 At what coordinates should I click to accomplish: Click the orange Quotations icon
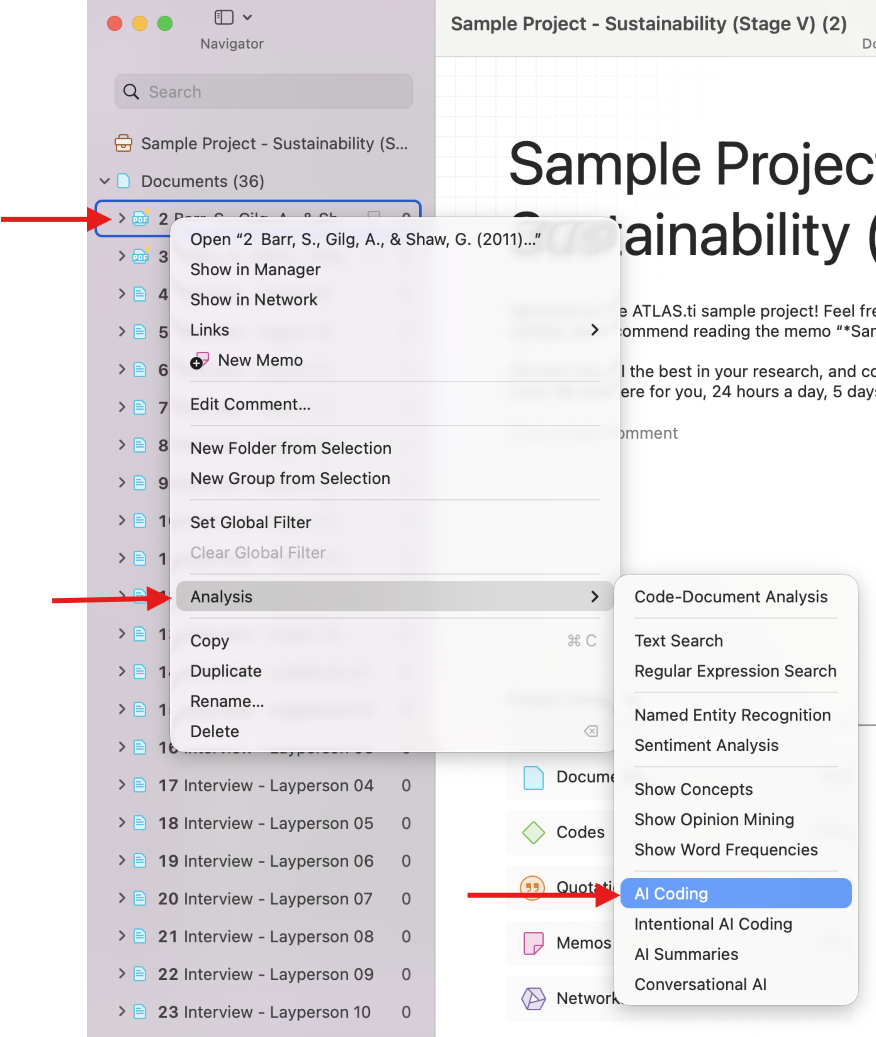click(x=532, y=887)
